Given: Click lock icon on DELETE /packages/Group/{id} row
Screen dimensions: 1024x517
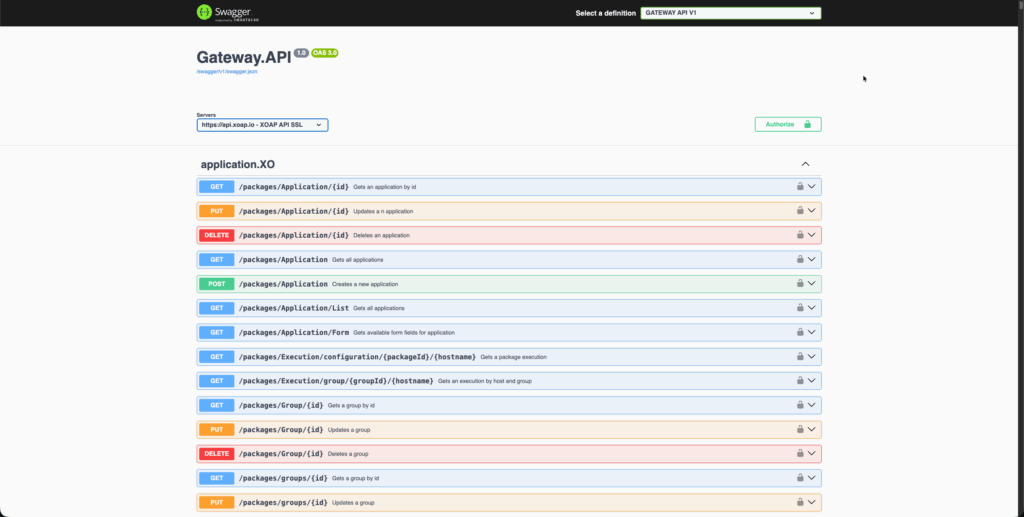Looking at the screenshot, I should (x=800, y=454).
